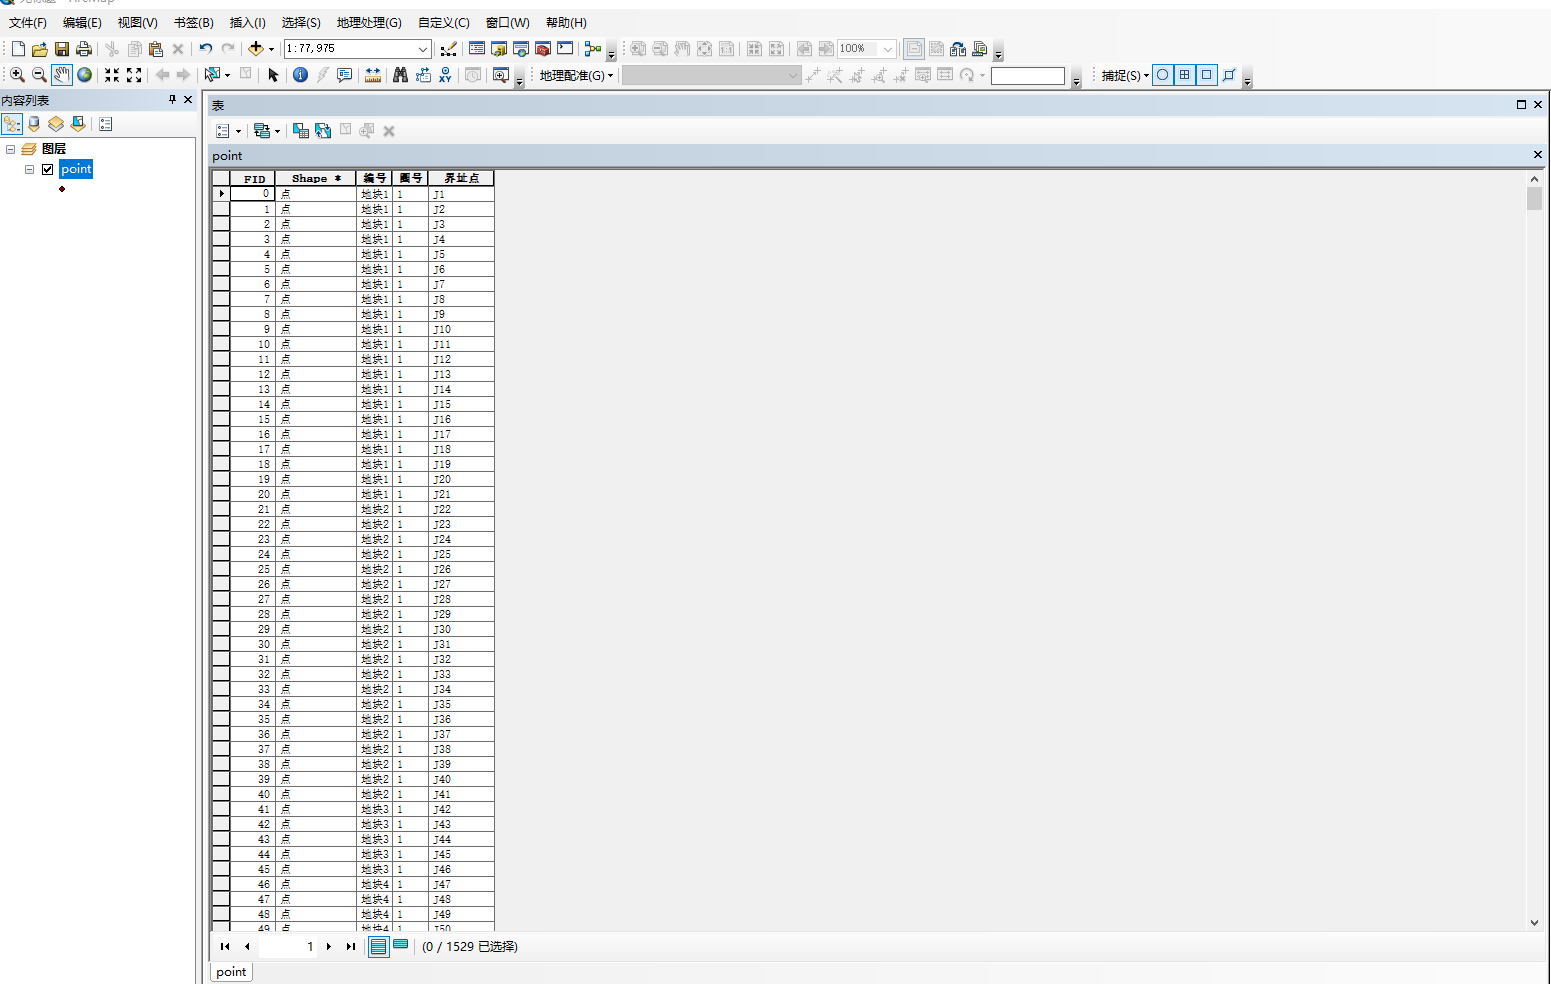Screen dimensions: 1551x984
Task: Open the 地理配准(G) dropdown menu
Action: [x=576, y=75]
